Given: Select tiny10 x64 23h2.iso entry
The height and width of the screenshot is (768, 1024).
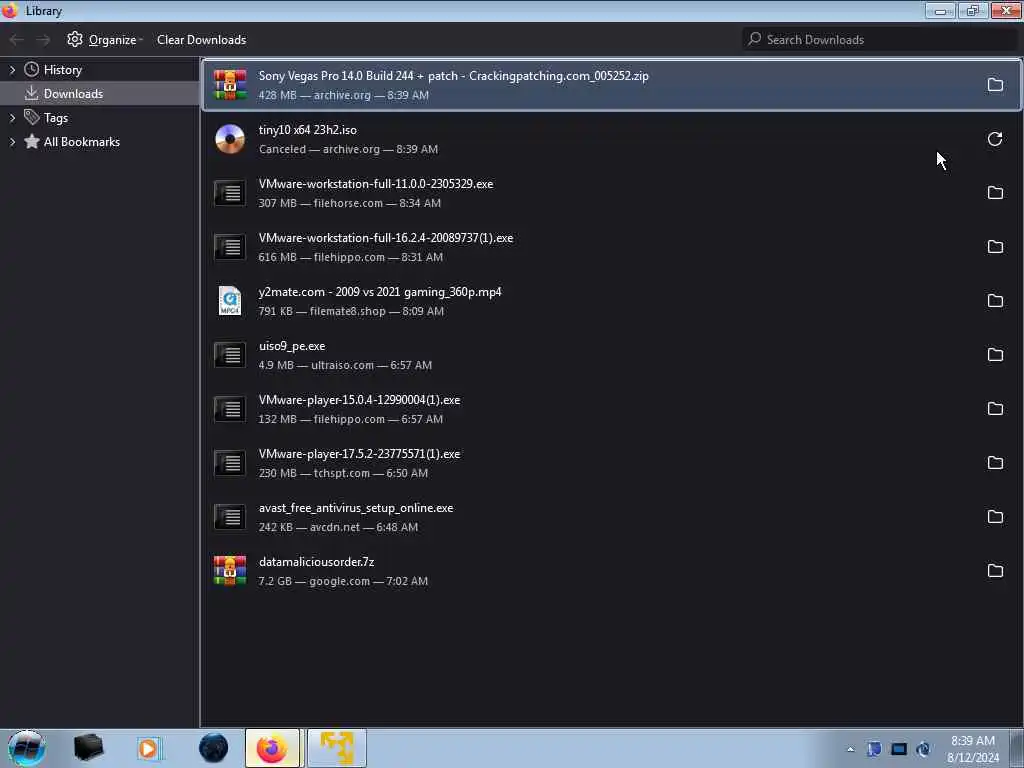Looking at the screenshot, I should [611, 139].
